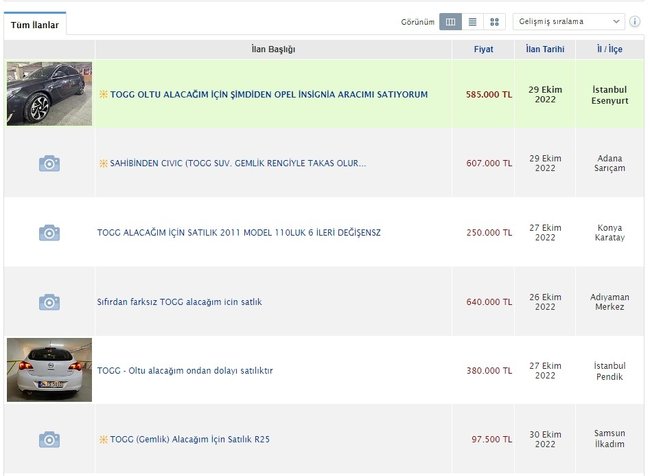This screenshot has width=650, height=476.
Task: Switch to gallery grid view icon
Action: tap(494, 22)
